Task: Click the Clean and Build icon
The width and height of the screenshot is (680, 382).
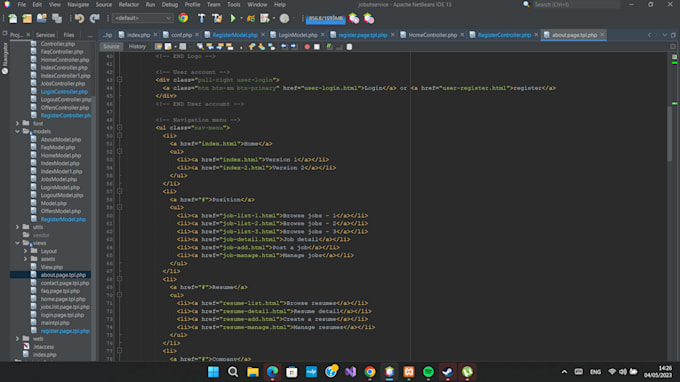Action: pos(217,18)
